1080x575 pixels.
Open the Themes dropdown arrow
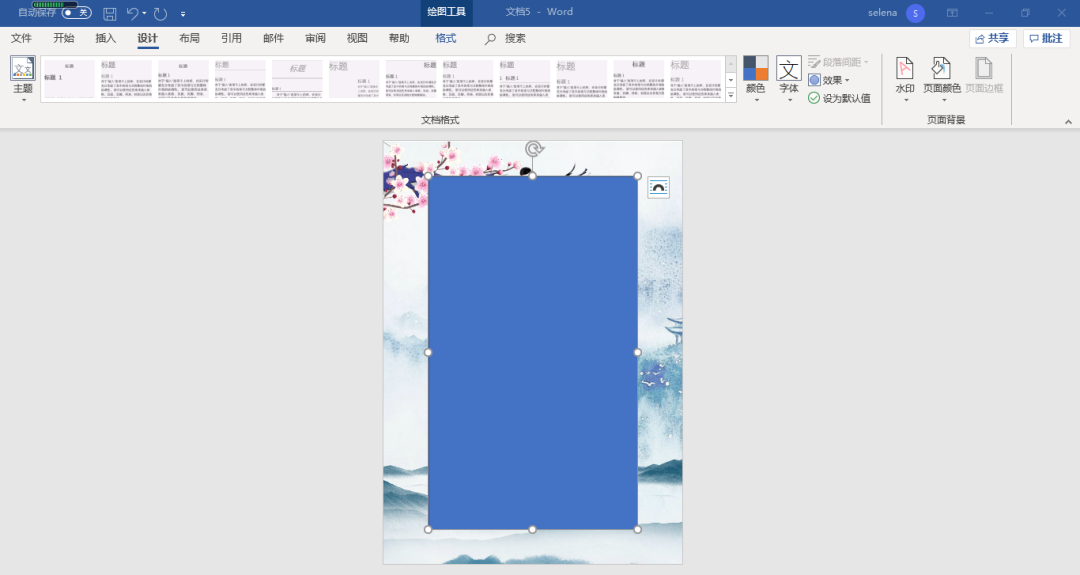click(x=23, y=101)
